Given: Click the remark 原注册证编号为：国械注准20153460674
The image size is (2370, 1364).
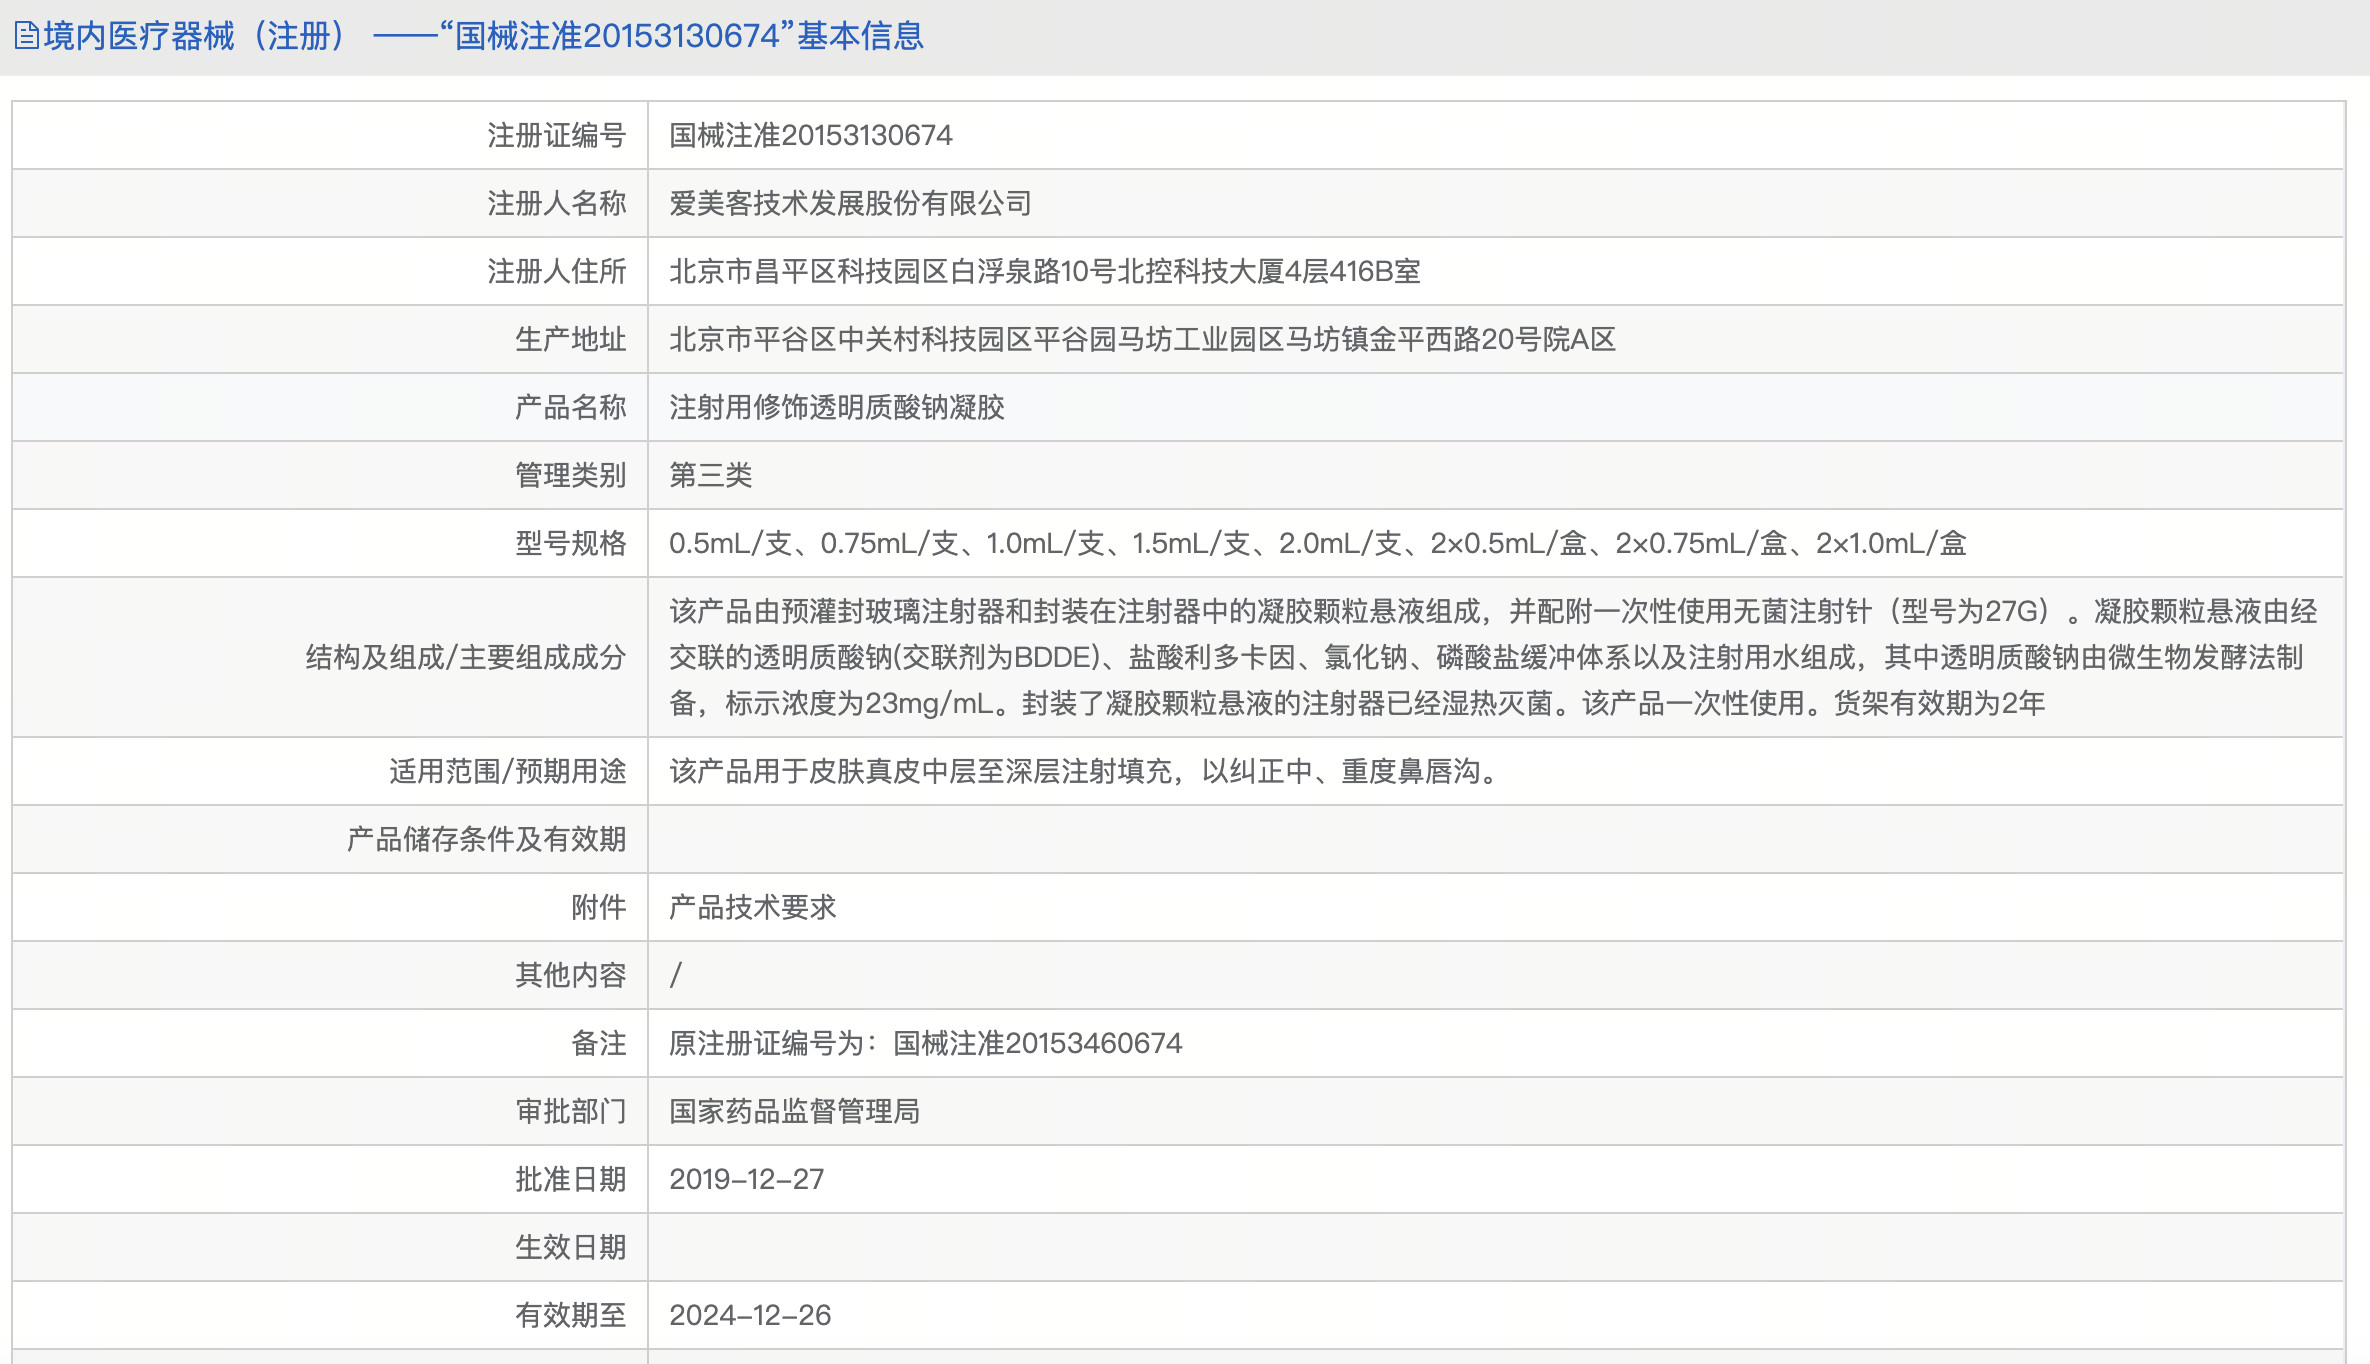Looking at the screenshot, I should [926, 1043].
